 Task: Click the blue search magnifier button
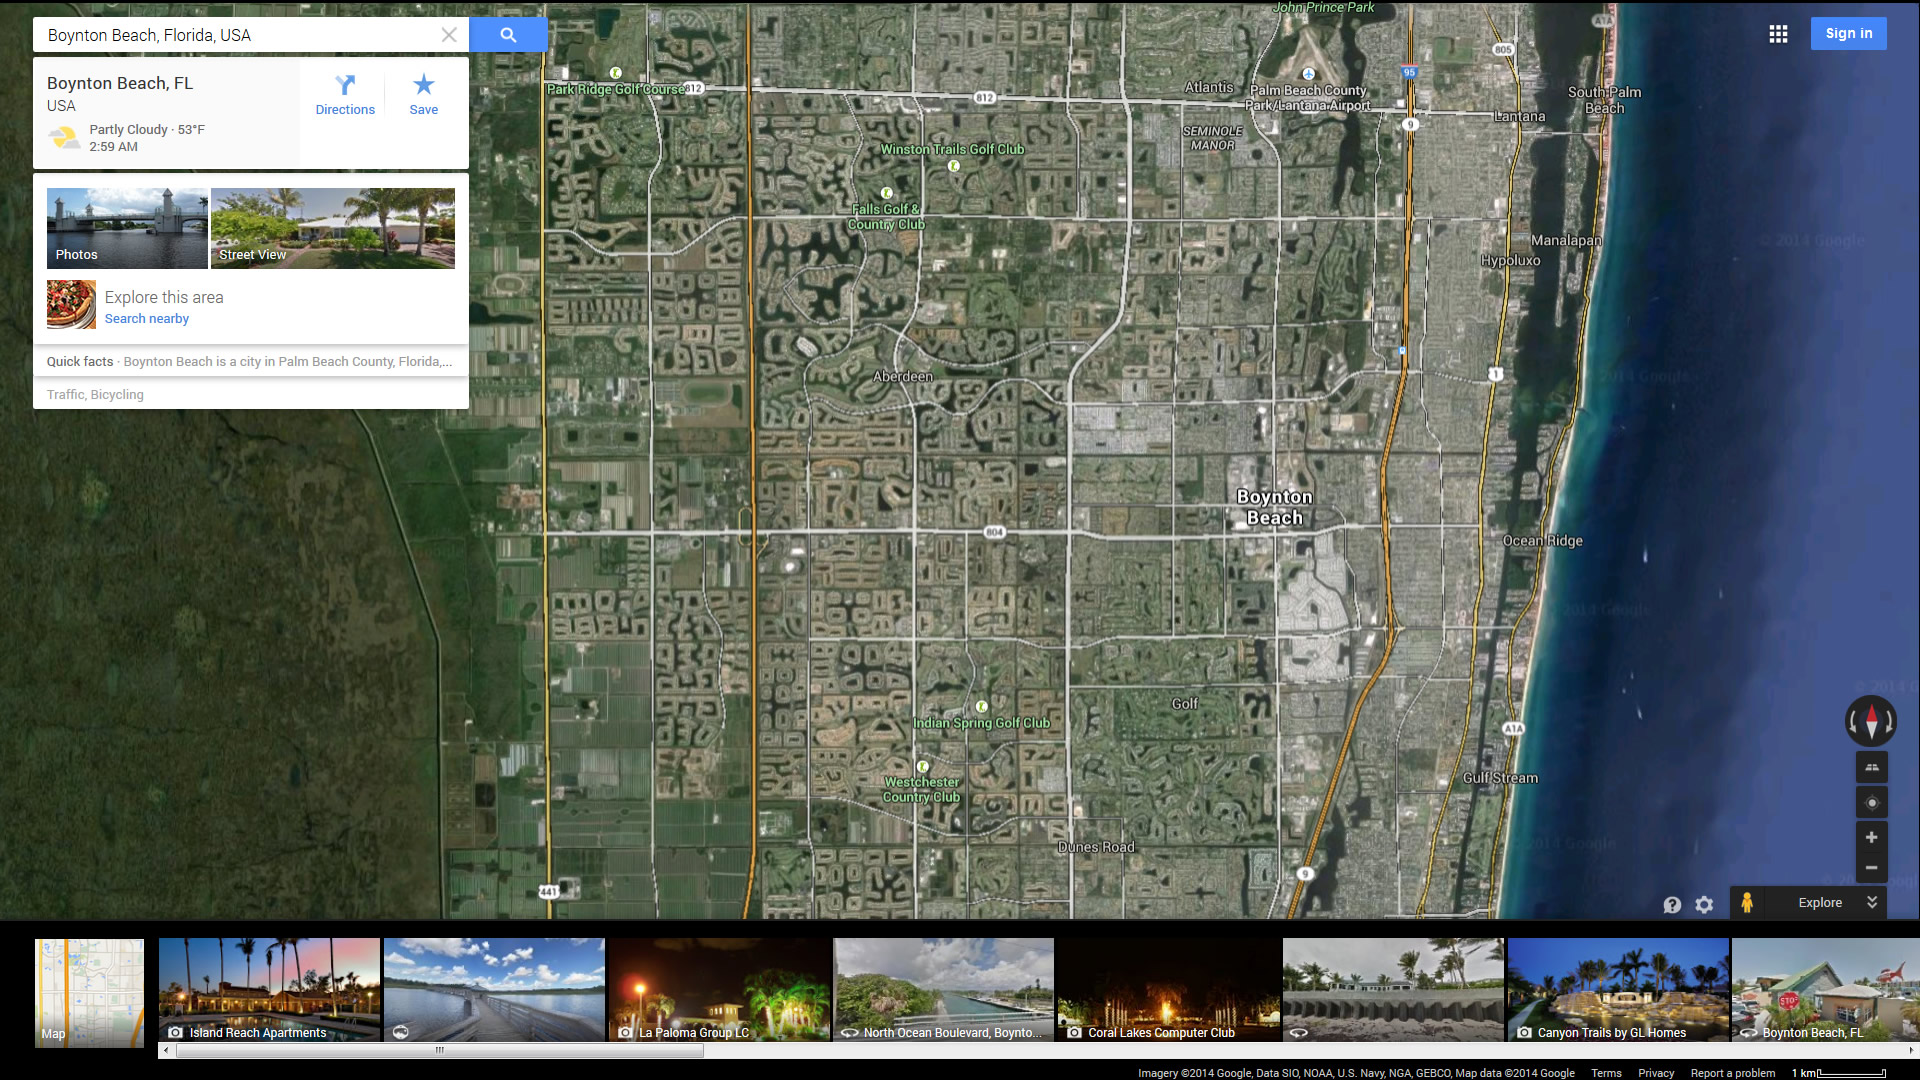508,35
